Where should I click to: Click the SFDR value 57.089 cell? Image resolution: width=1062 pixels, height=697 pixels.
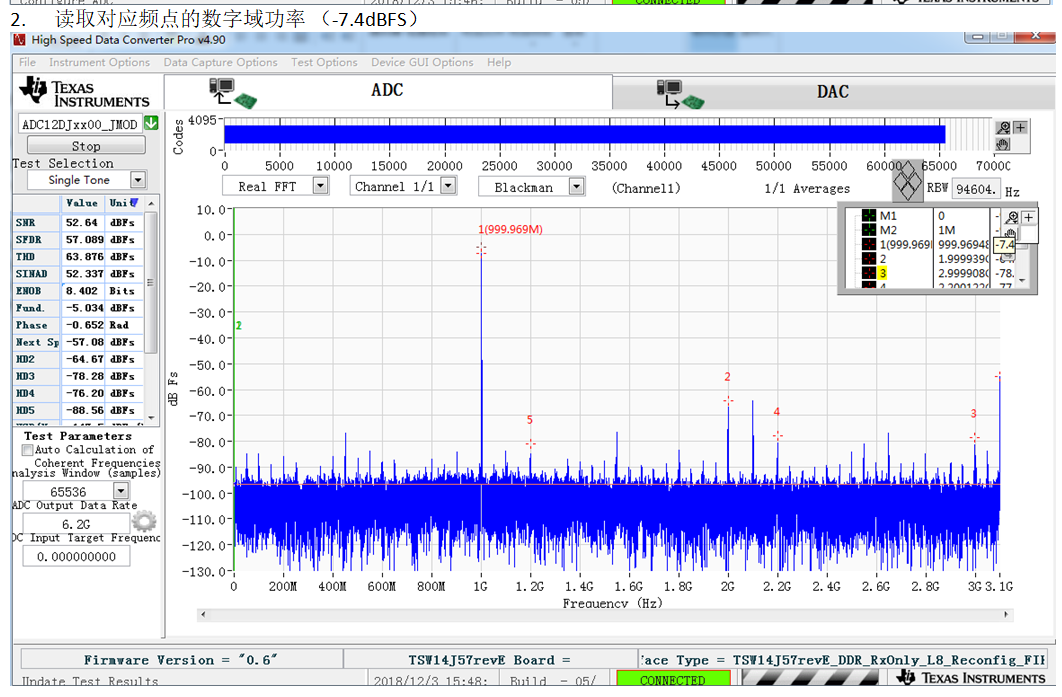click(x=83, y=240)
